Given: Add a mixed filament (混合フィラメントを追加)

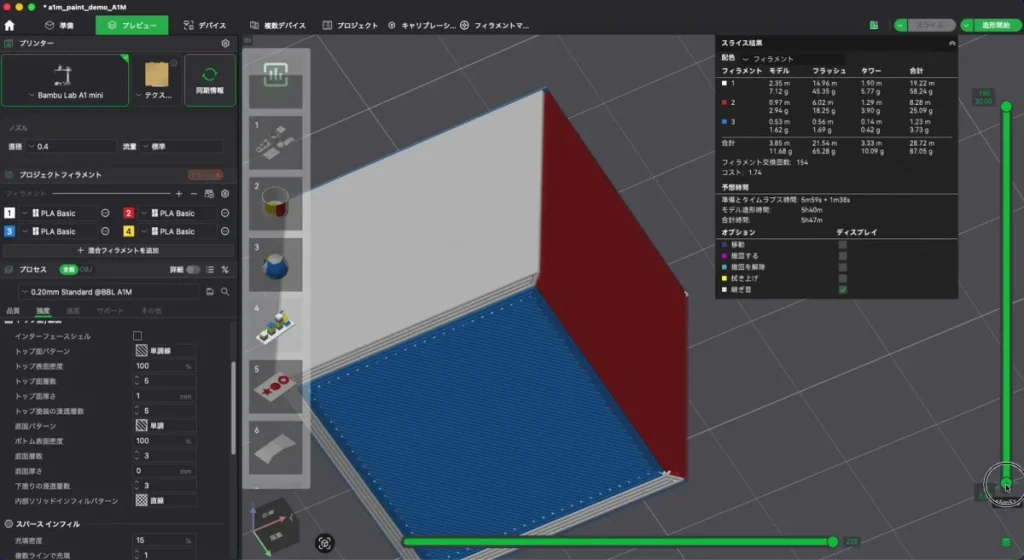Looking at the screenshot, I should [118, 250].
